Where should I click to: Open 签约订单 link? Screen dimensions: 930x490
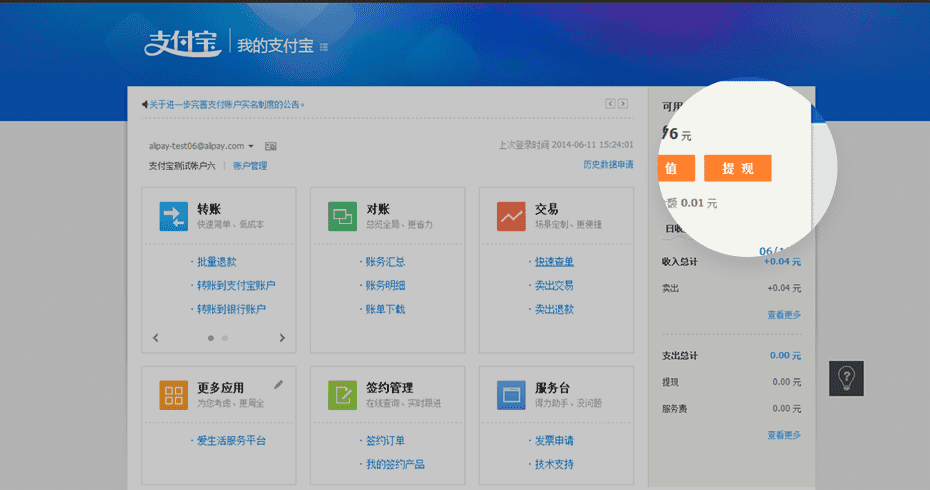(x=385, y=441)
